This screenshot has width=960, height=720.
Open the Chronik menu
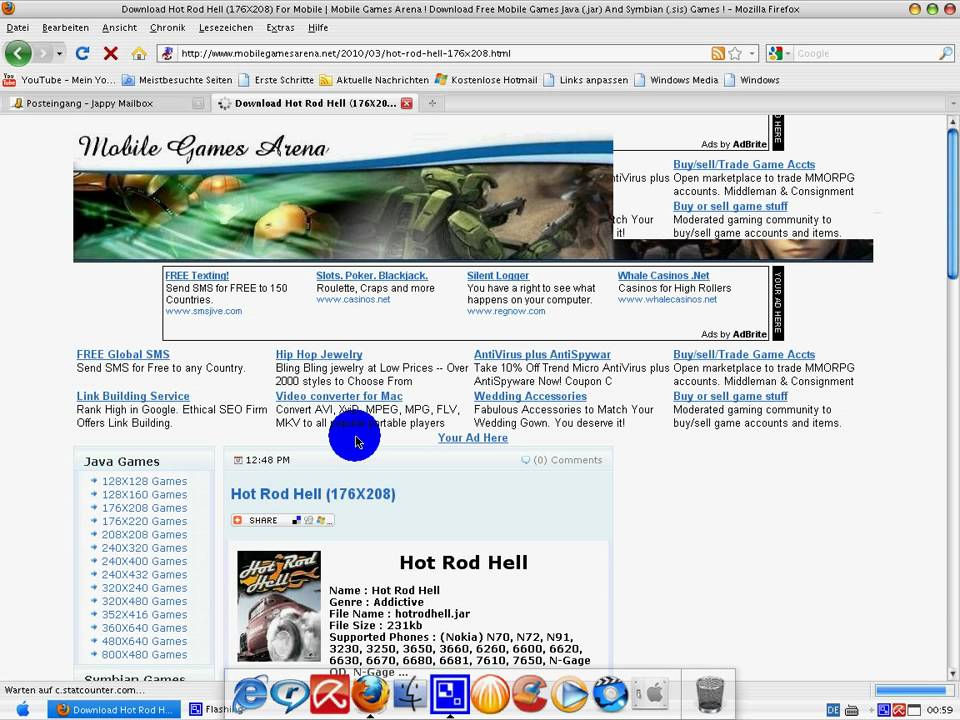coord(168,28)
